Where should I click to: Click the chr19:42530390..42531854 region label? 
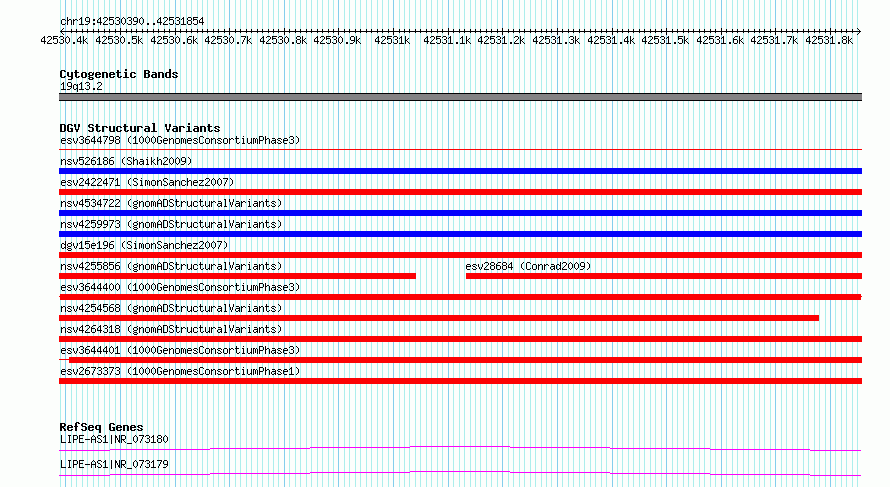coord(132,21)
